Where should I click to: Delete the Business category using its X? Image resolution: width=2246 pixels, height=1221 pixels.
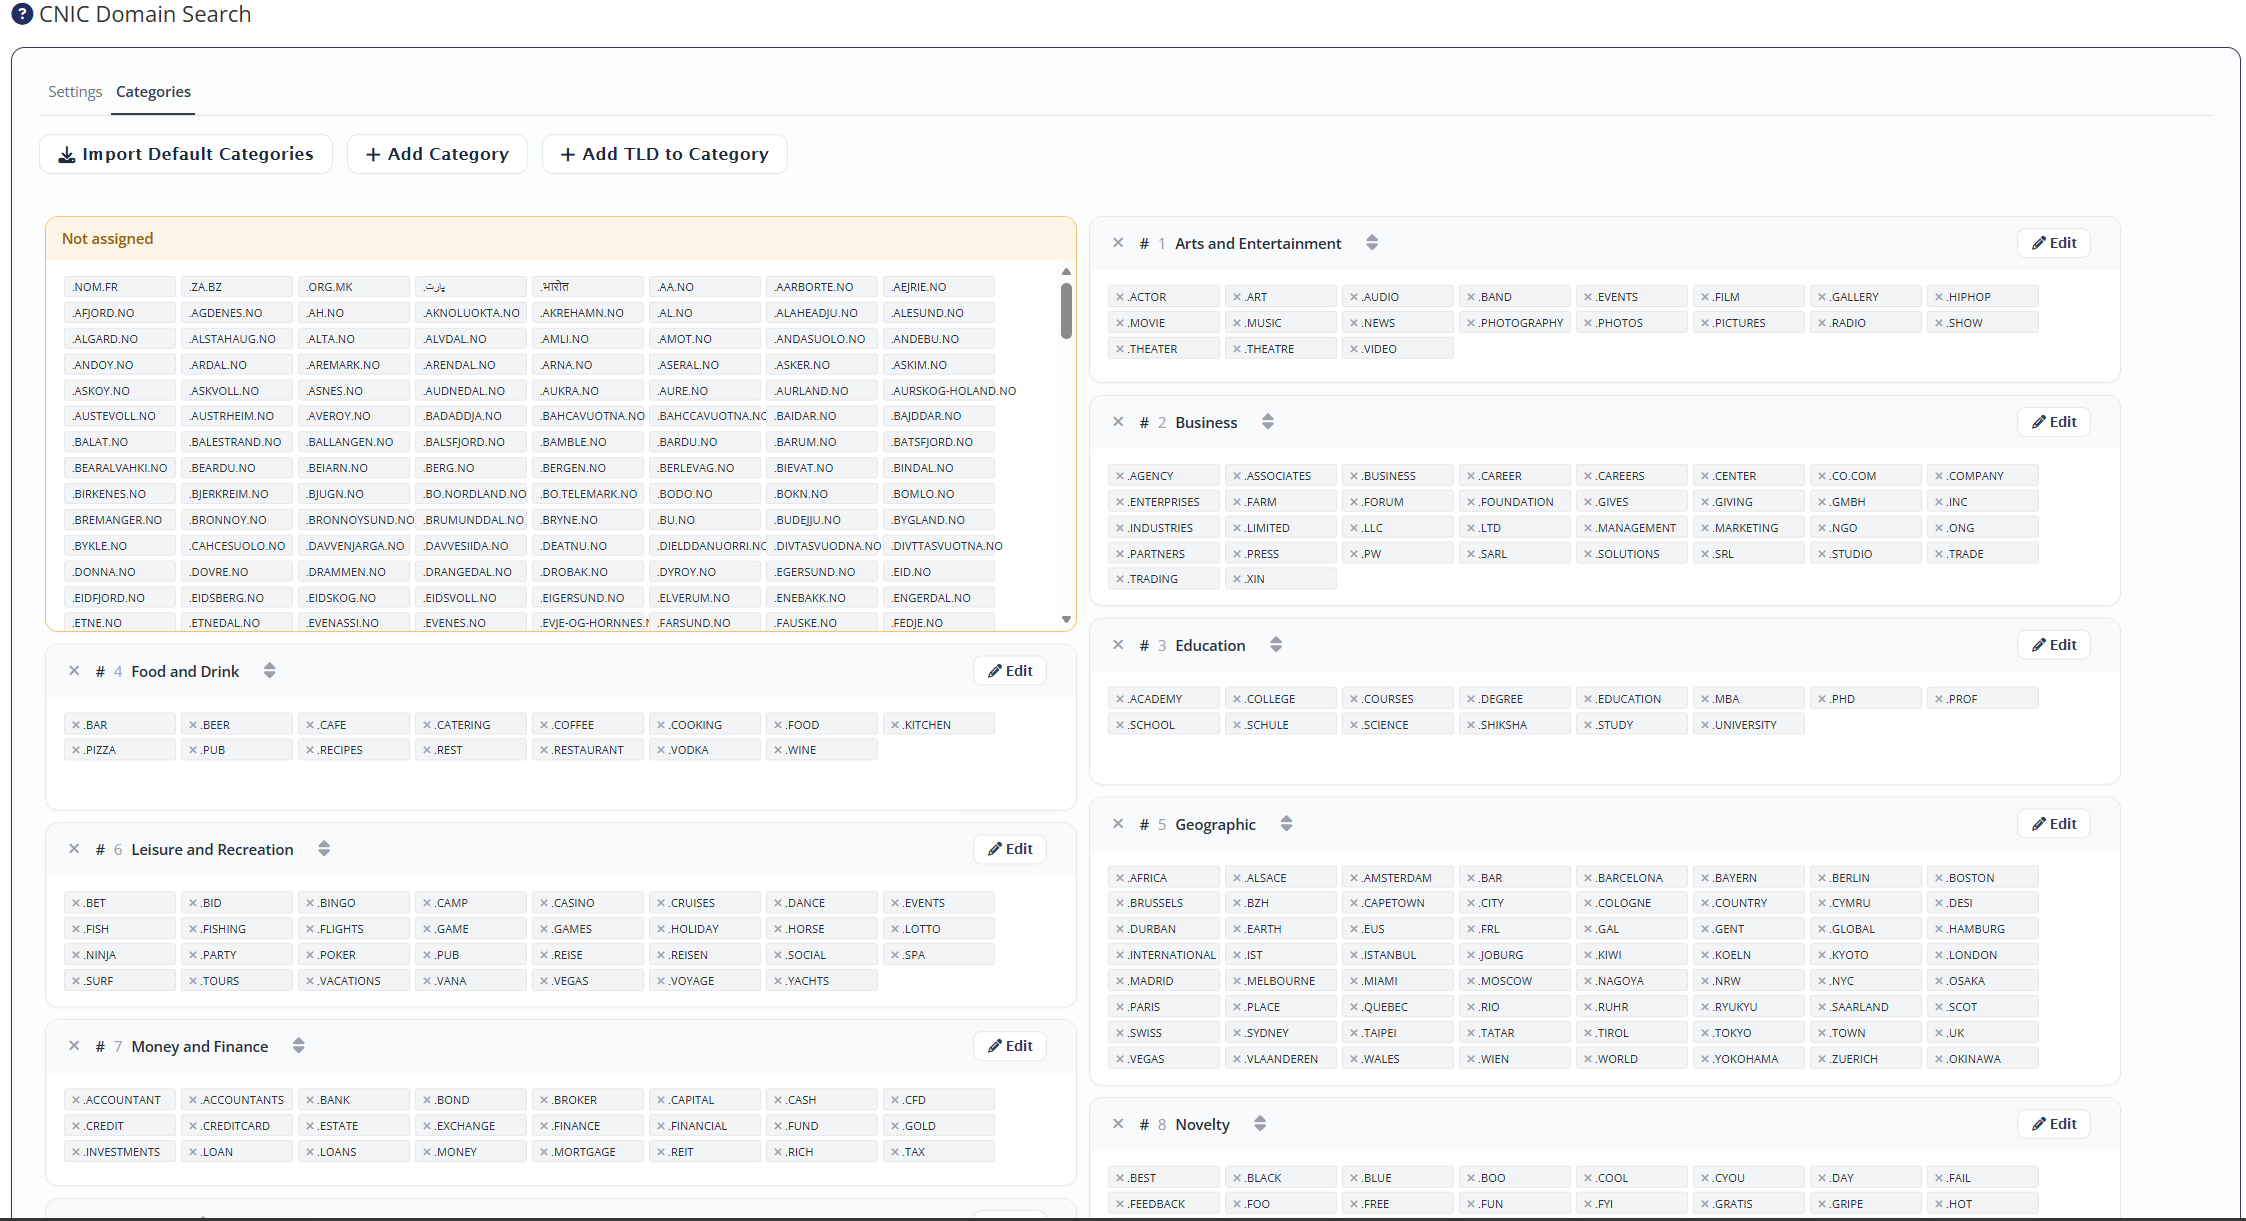click(1118, 422)
